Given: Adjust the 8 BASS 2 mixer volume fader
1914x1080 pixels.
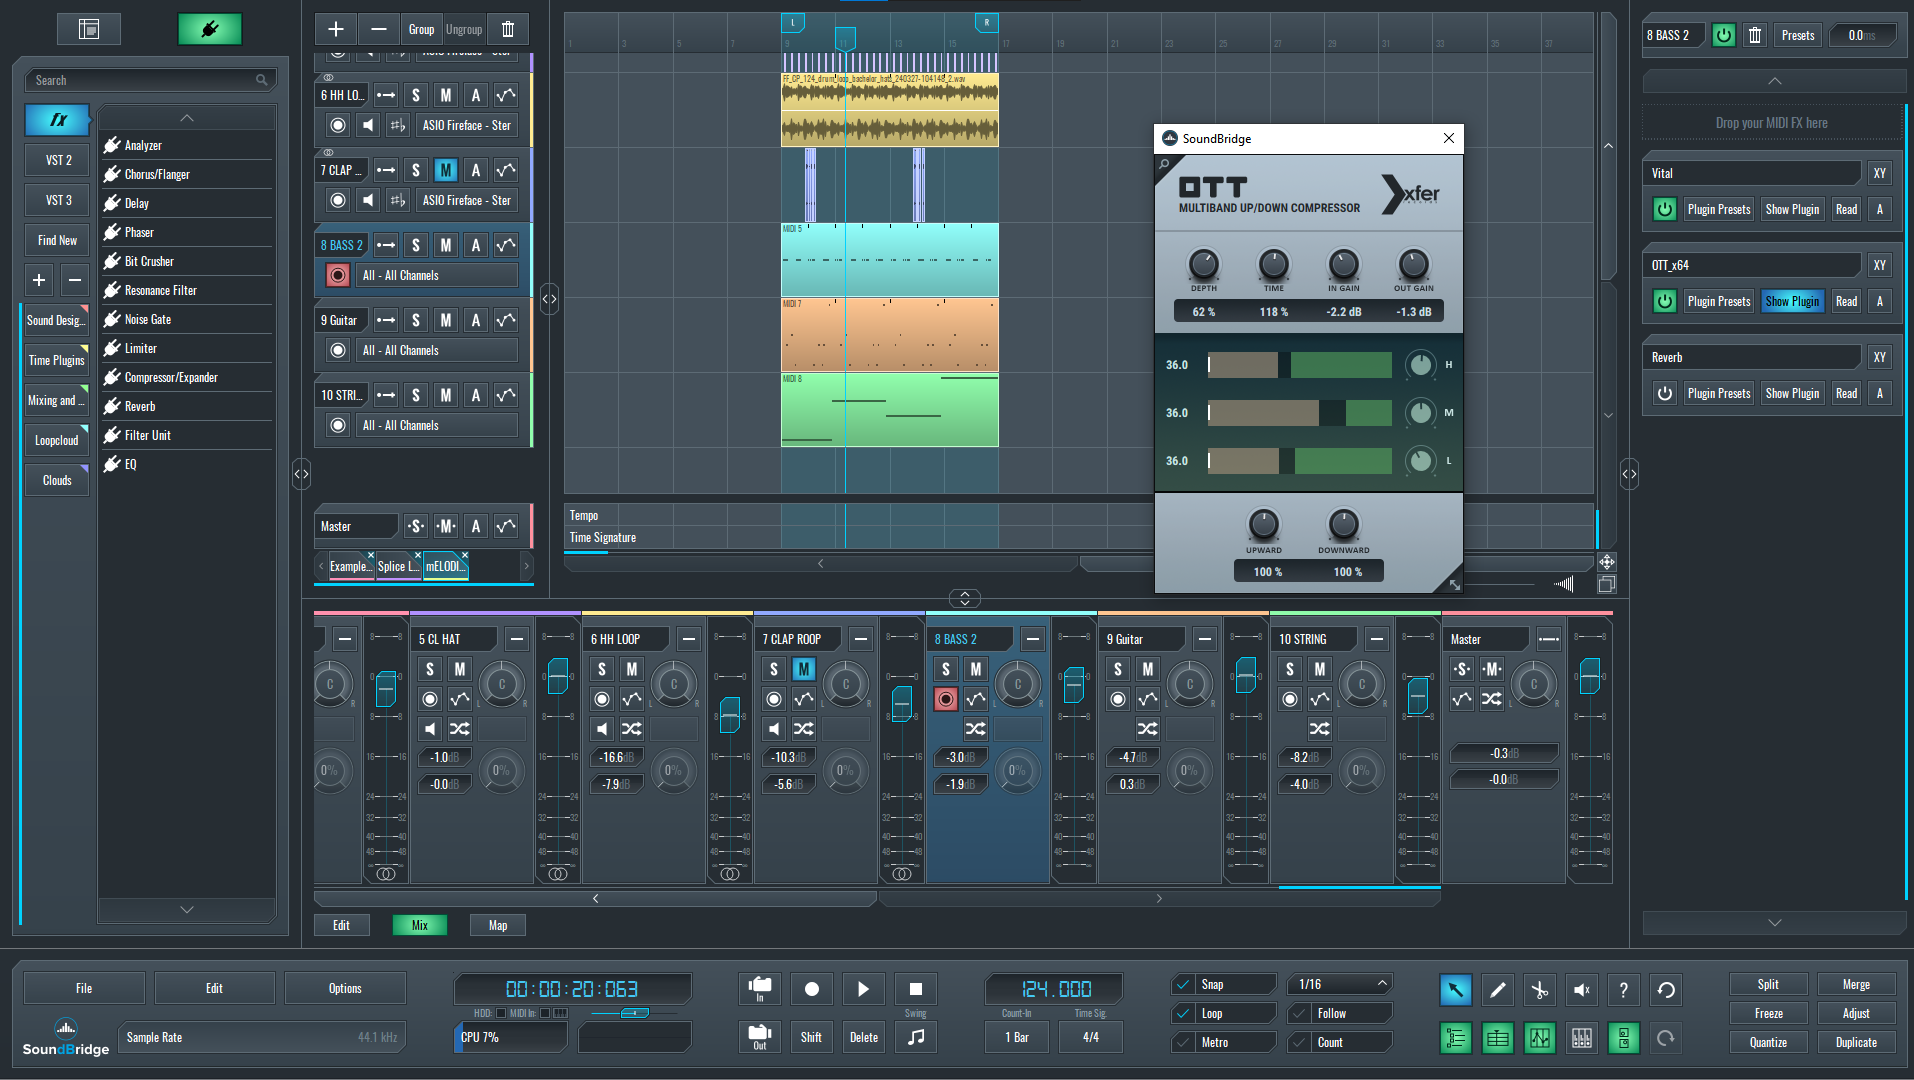Looking at the screenshot, I should [1073, 684].
